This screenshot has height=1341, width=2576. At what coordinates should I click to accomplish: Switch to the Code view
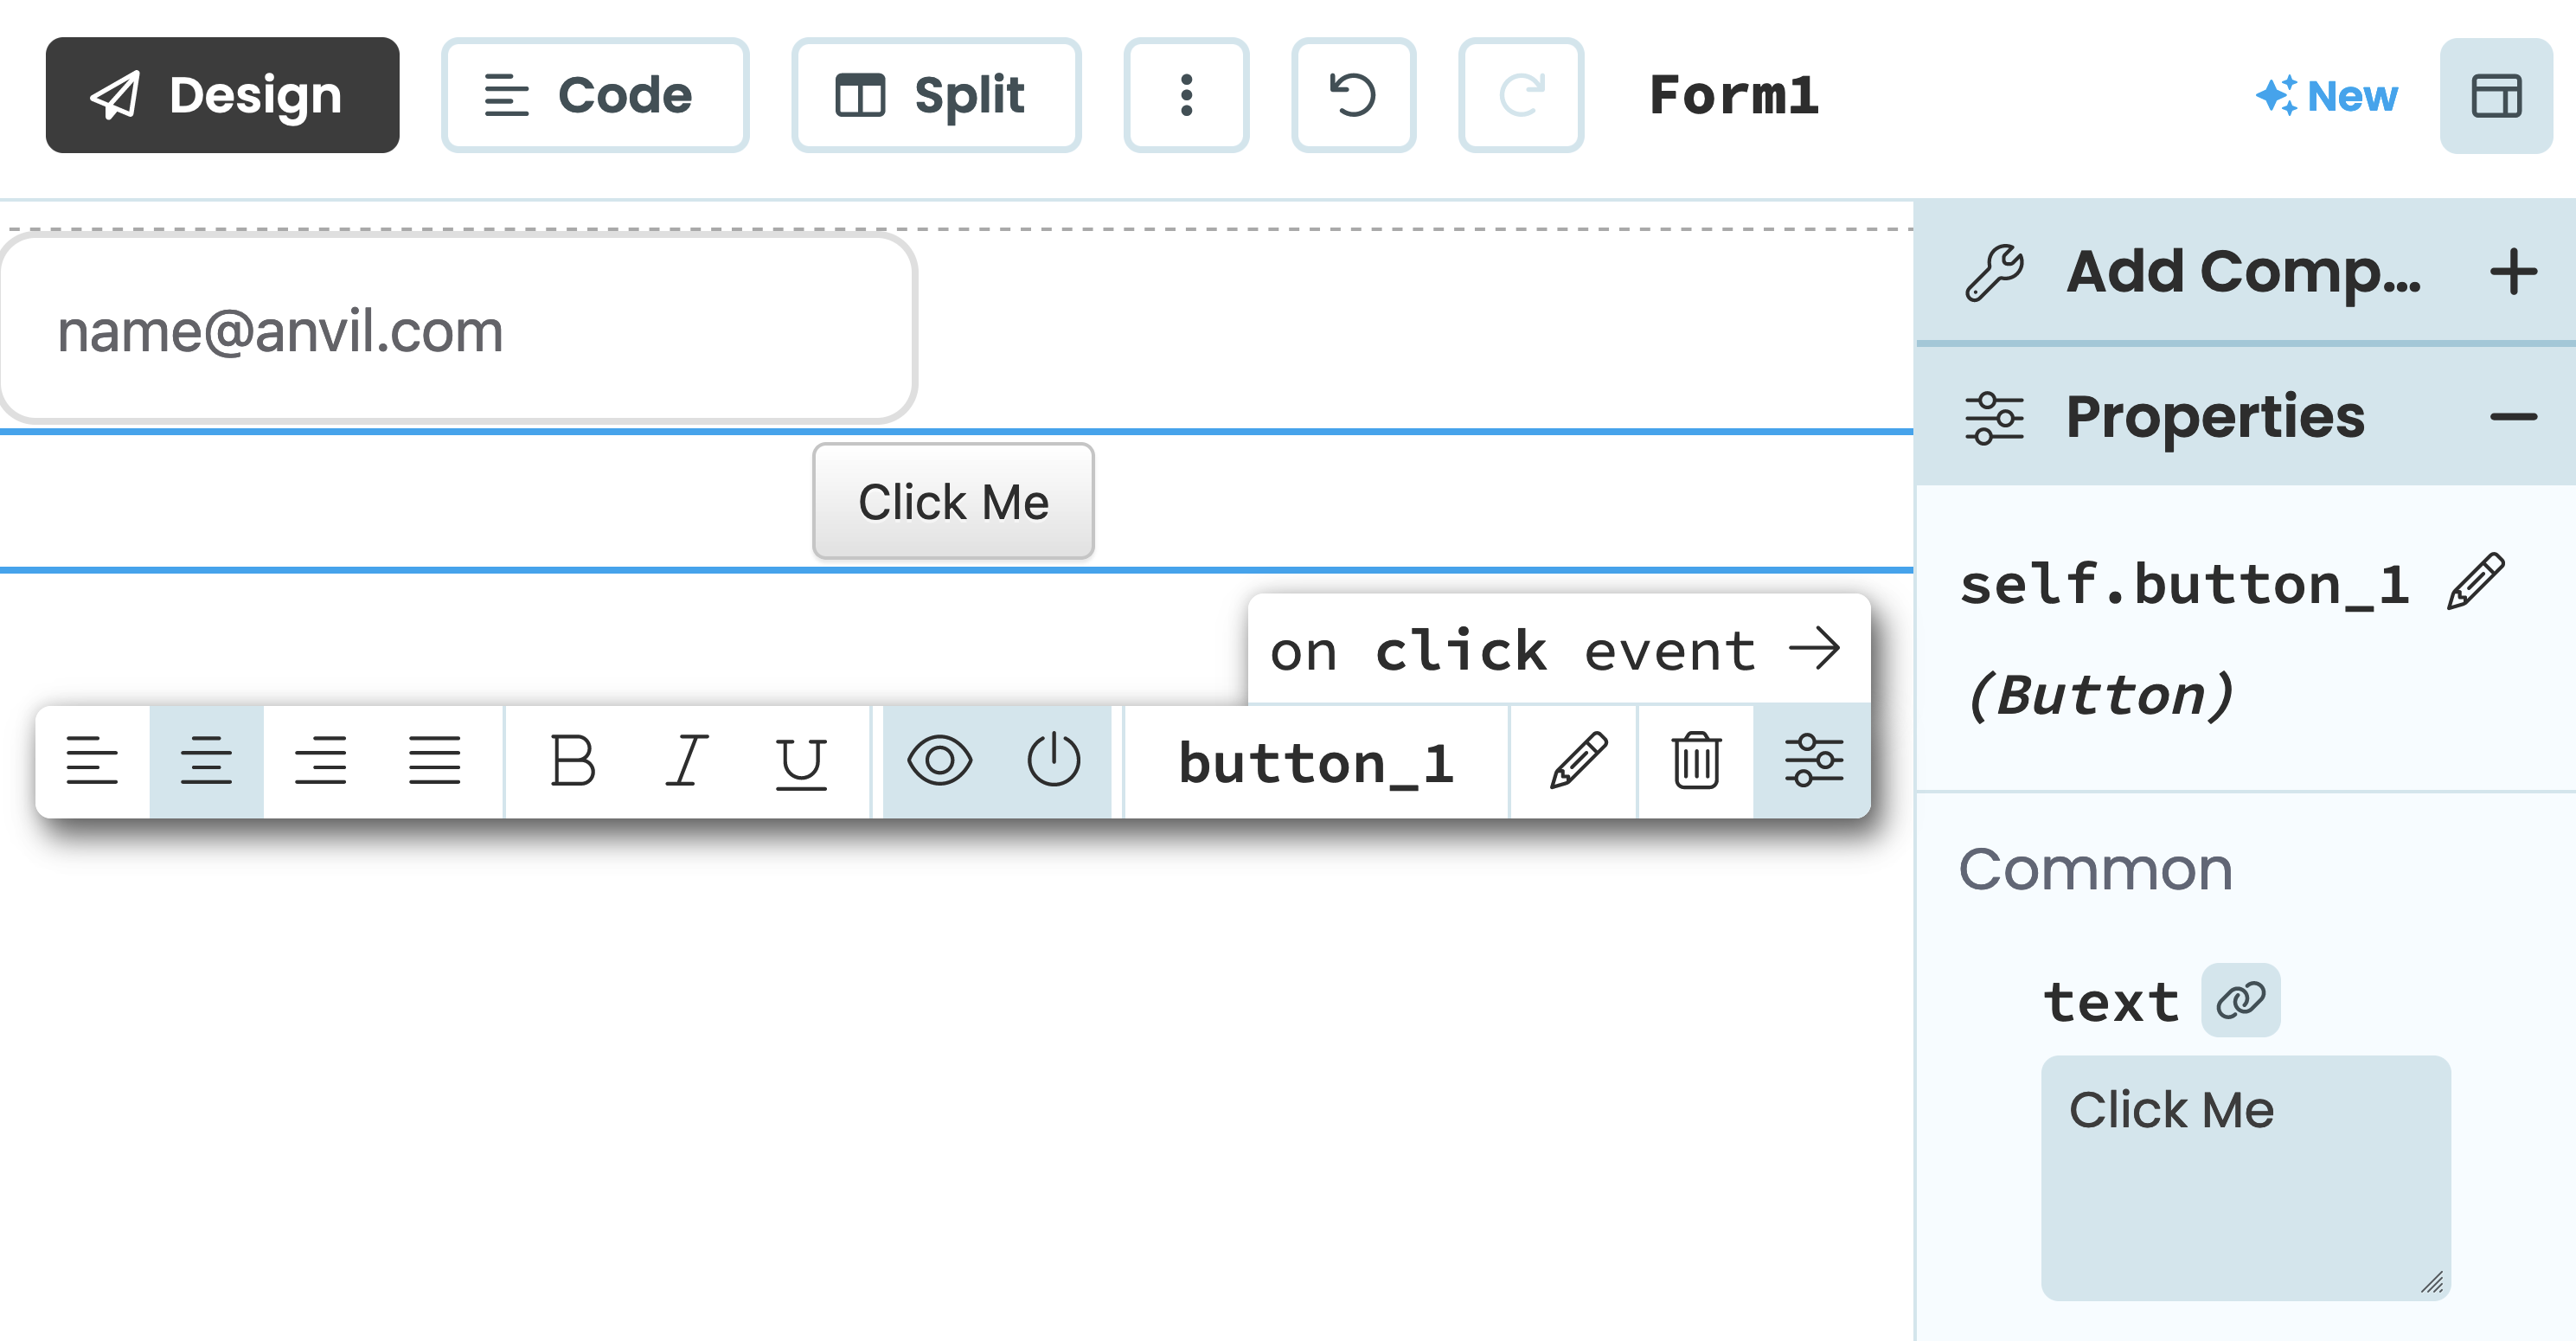pyautogui.click(x=594, y=95)
